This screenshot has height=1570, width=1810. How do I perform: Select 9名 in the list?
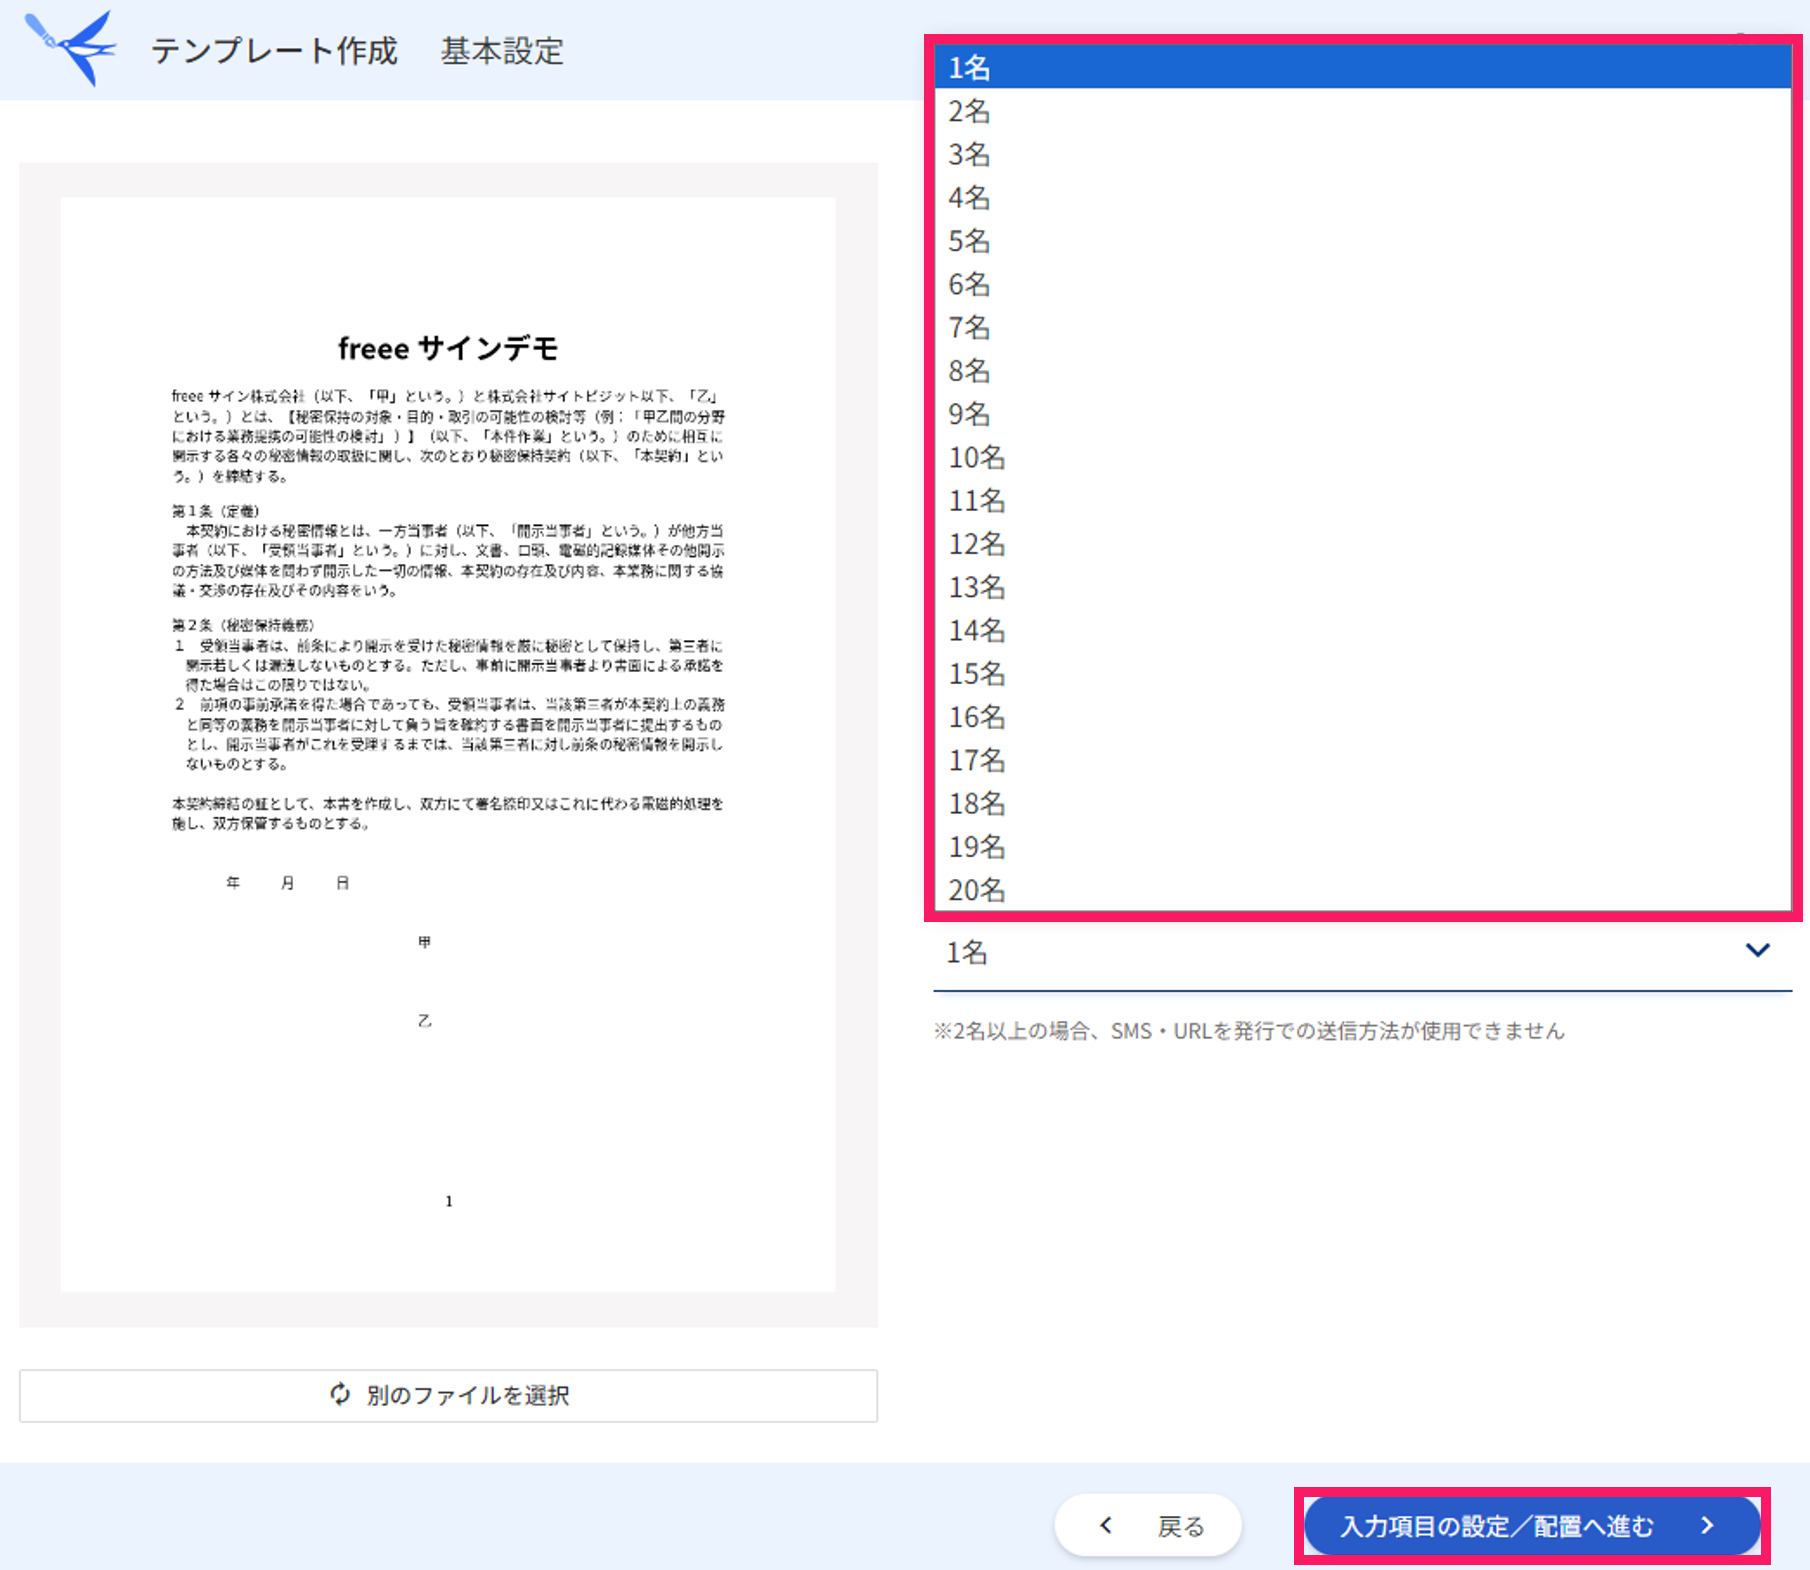[1362, 414]
